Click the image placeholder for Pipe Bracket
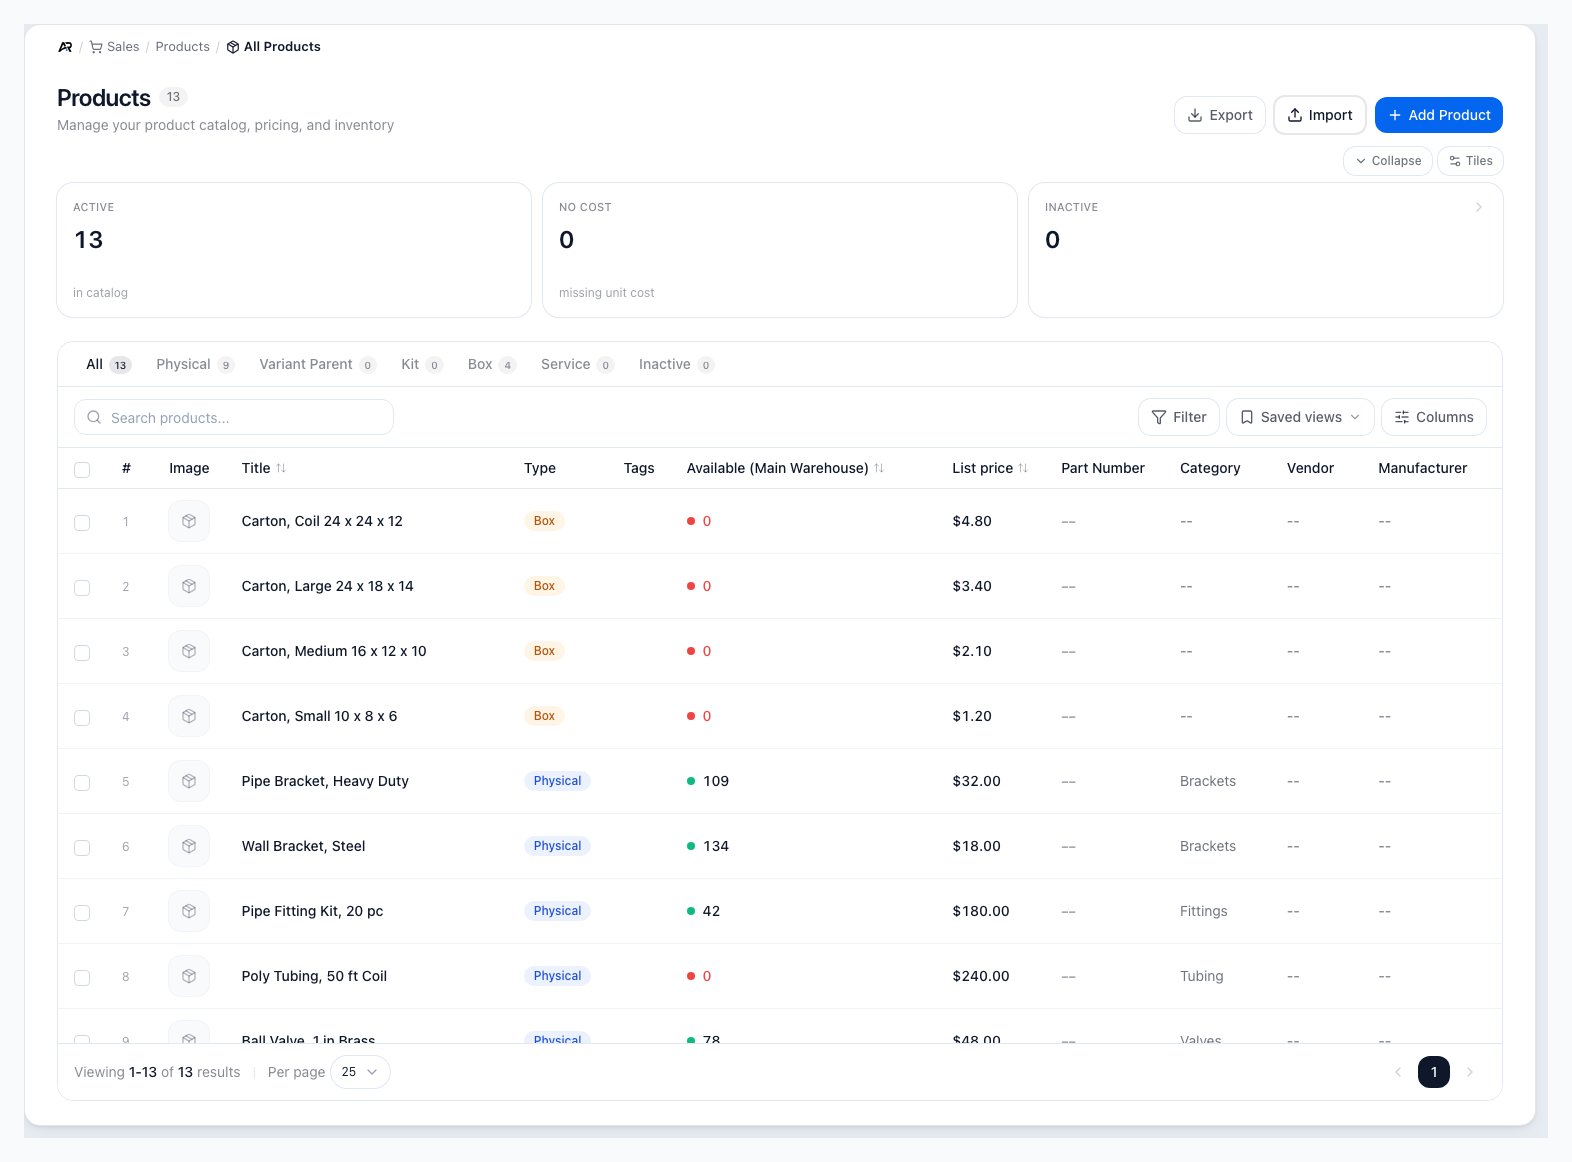The height and width of the screenshot is (1162, 1572). click(189, 781)
